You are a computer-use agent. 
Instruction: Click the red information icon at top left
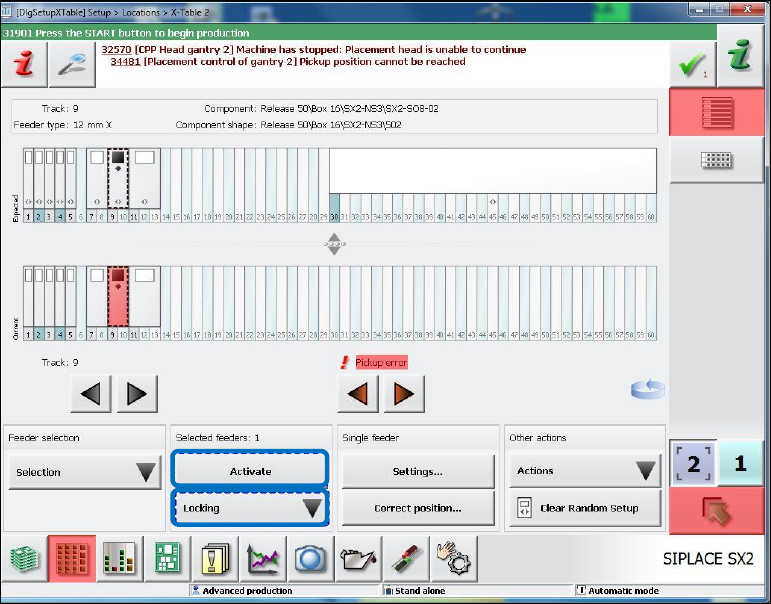22,65
